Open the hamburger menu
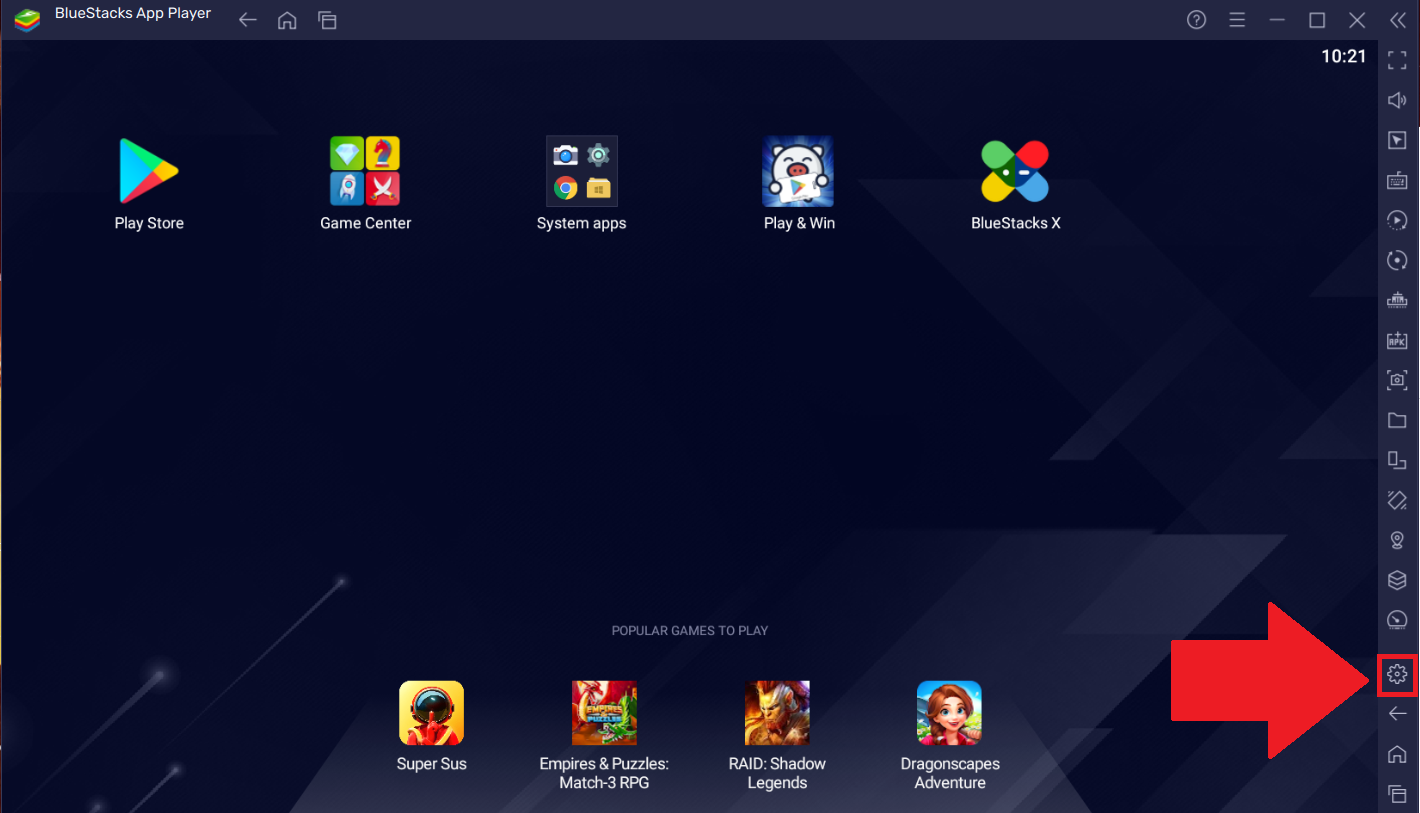The width and height of the screenshot is (1420, 813). click(1237, 20)
